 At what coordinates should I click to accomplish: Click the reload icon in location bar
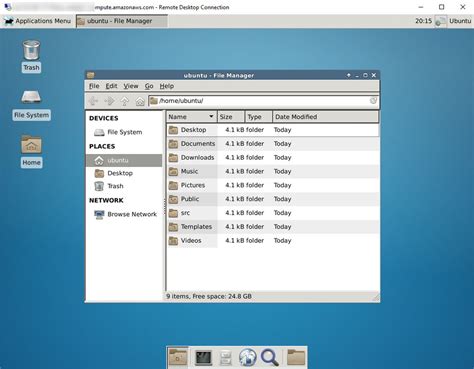(373, 100)
